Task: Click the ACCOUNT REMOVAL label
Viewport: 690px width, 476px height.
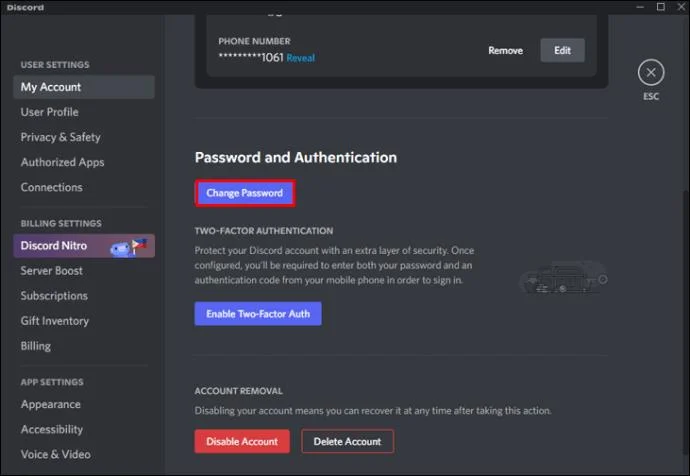Action: tap(239, 391)
